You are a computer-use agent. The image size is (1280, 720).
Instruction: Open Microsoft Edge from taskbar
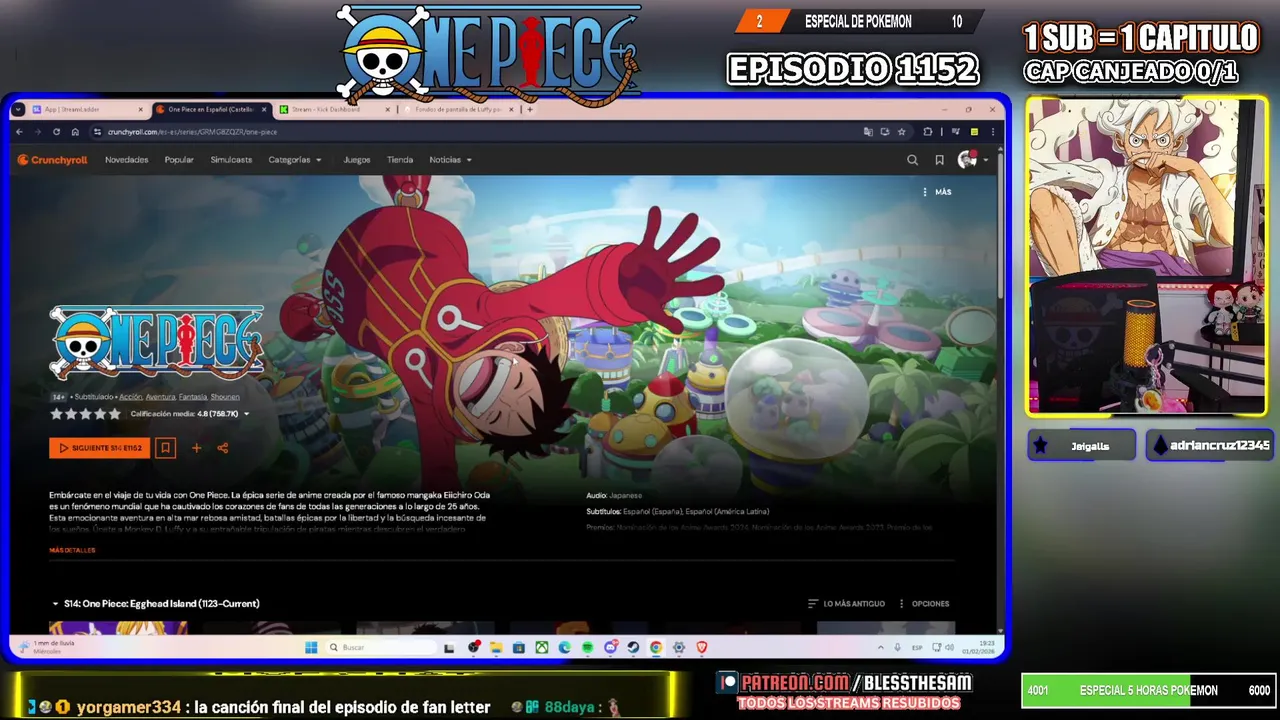click(x=564, y=648)
